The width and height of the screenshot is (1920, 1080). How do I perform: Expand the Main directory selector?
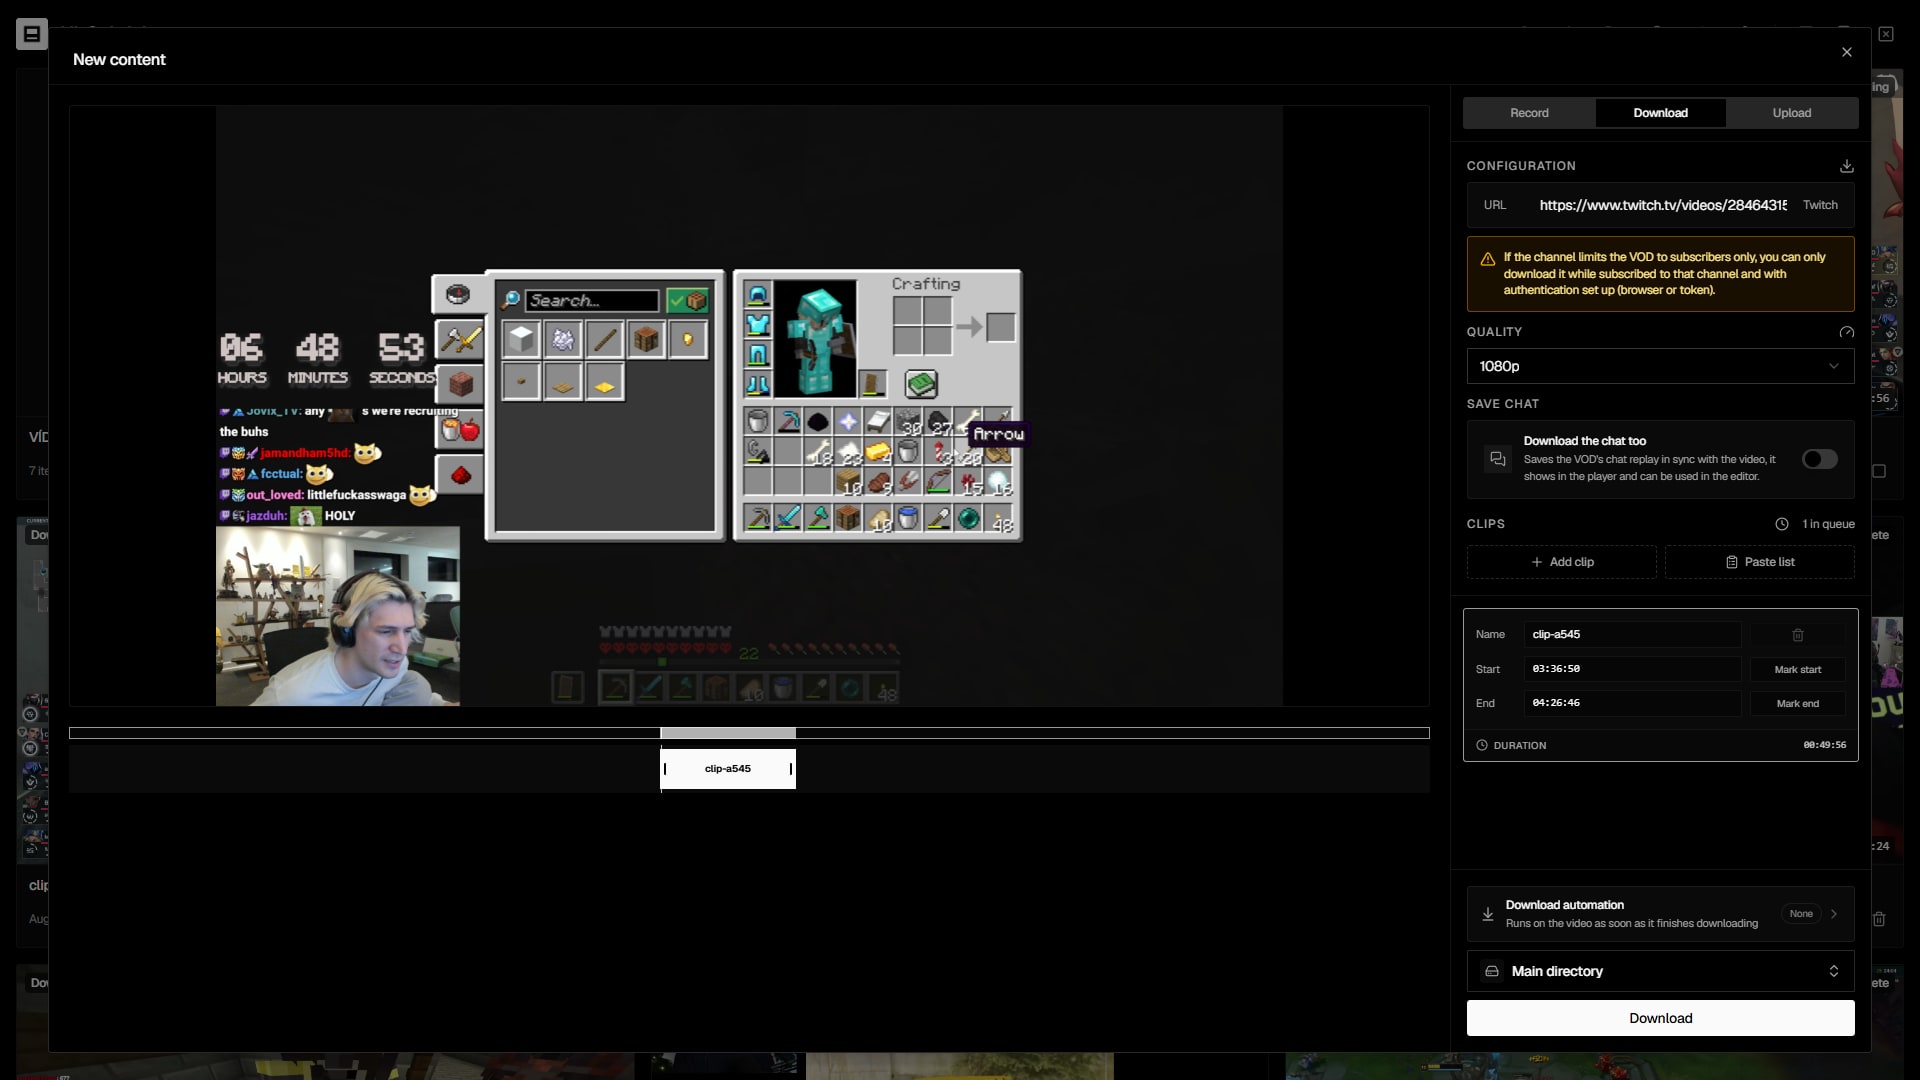click(1660, 971)
